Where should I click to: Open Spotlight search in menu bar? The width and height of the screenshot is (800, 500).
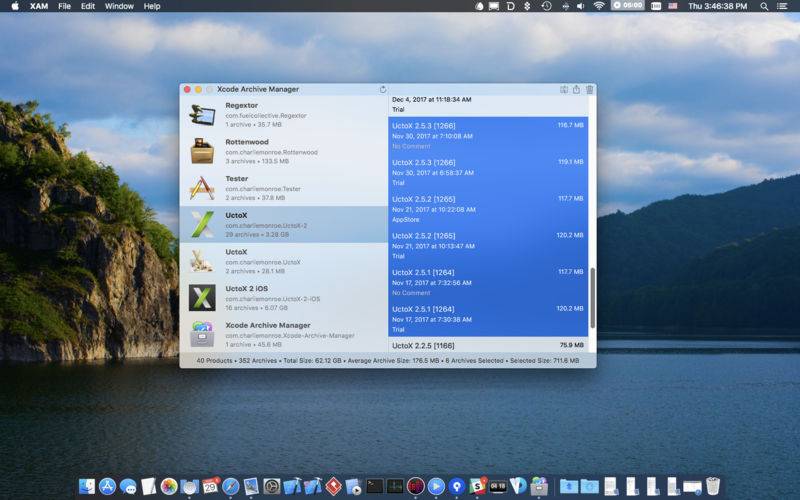click(764, 6)
